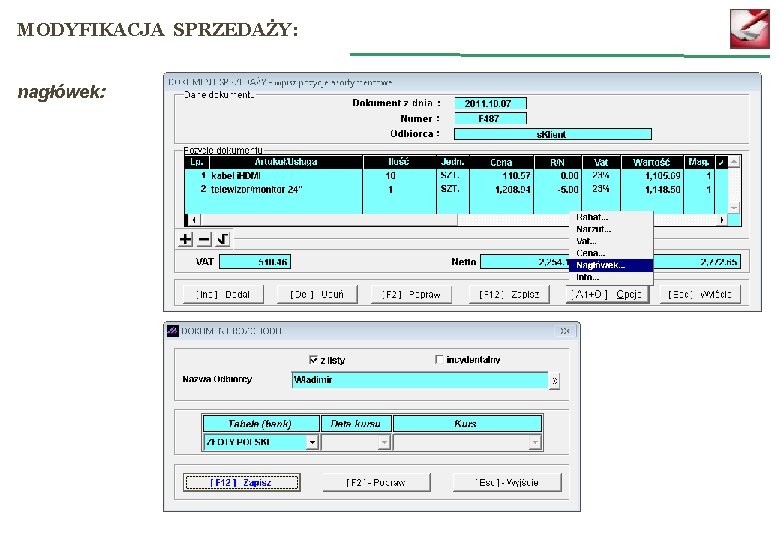Select the Vat... menu entry
Viewport: 780px width, 540px height.
click(611, 241)
